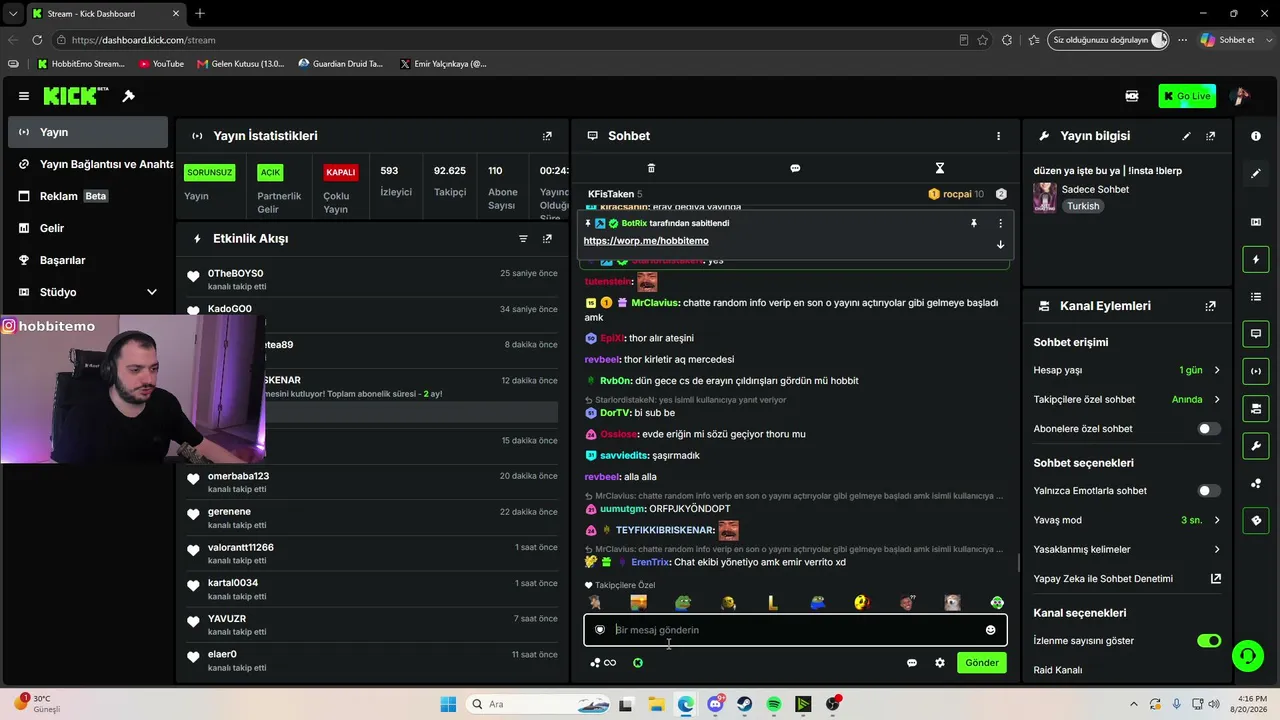Click the 'Bir mesaj gönderin' input field
Screen dimensions: 1280x720
point(795,630)
